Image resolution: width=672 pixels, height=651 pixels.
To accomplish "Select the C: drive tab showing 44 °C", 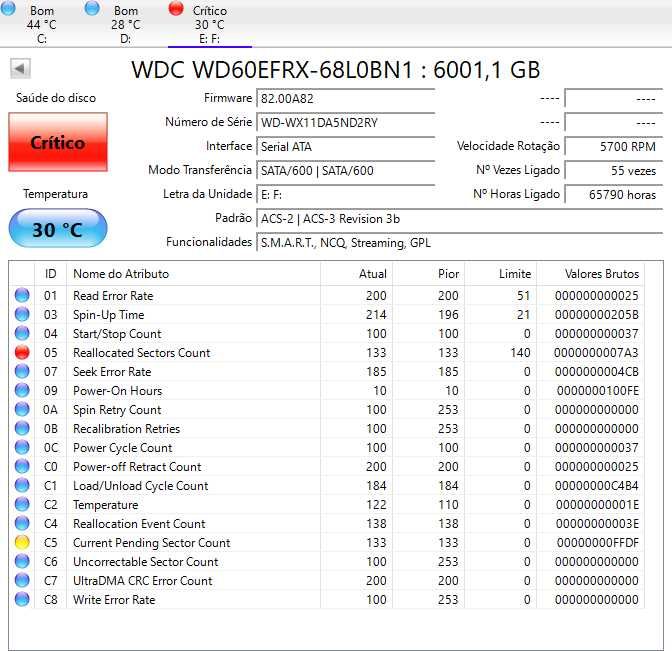I will (x=41, y=23).
